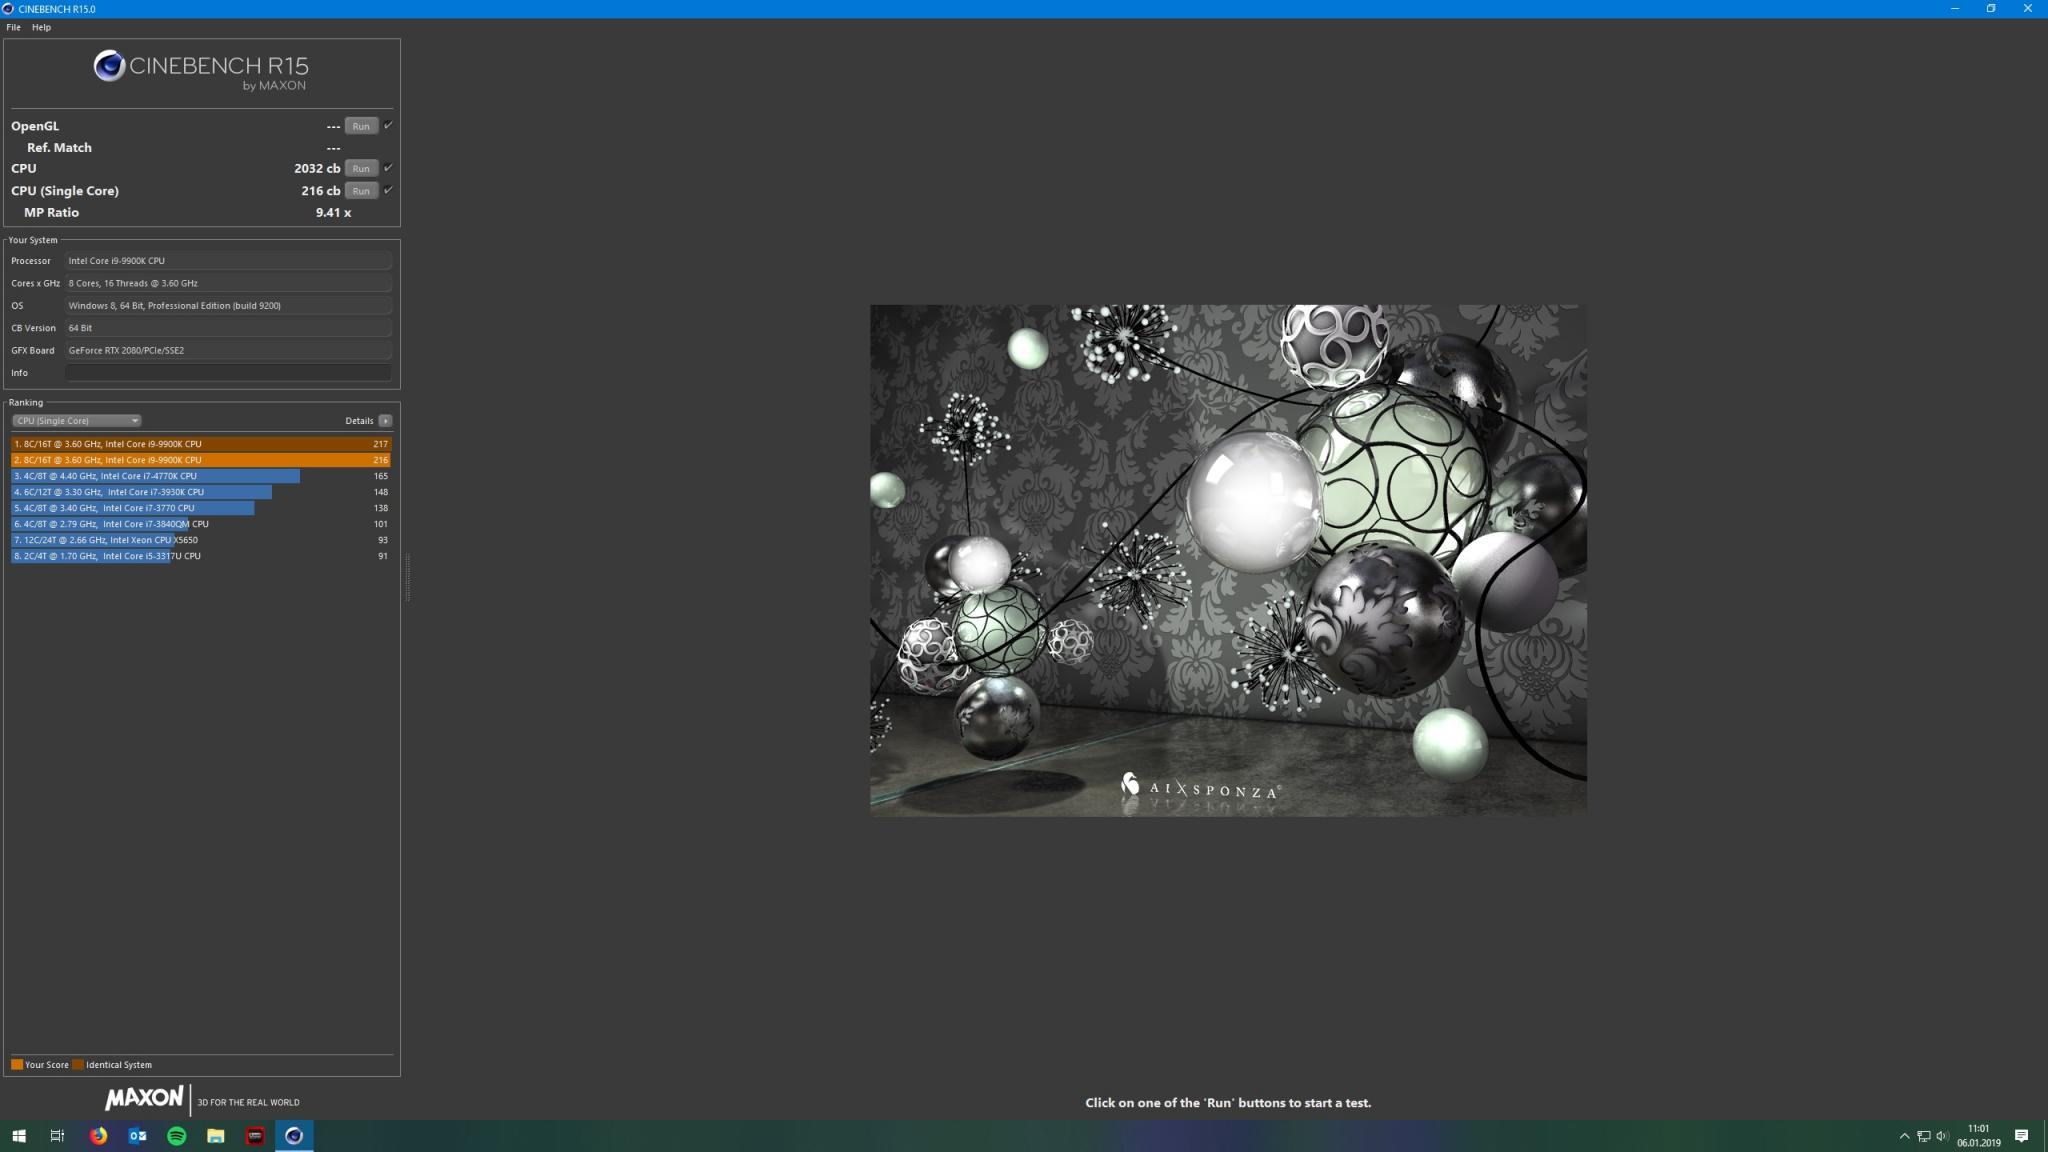Click the Cinebench icon in the taskbar
2048x1152 pixels.
[x=294, y=1136]
